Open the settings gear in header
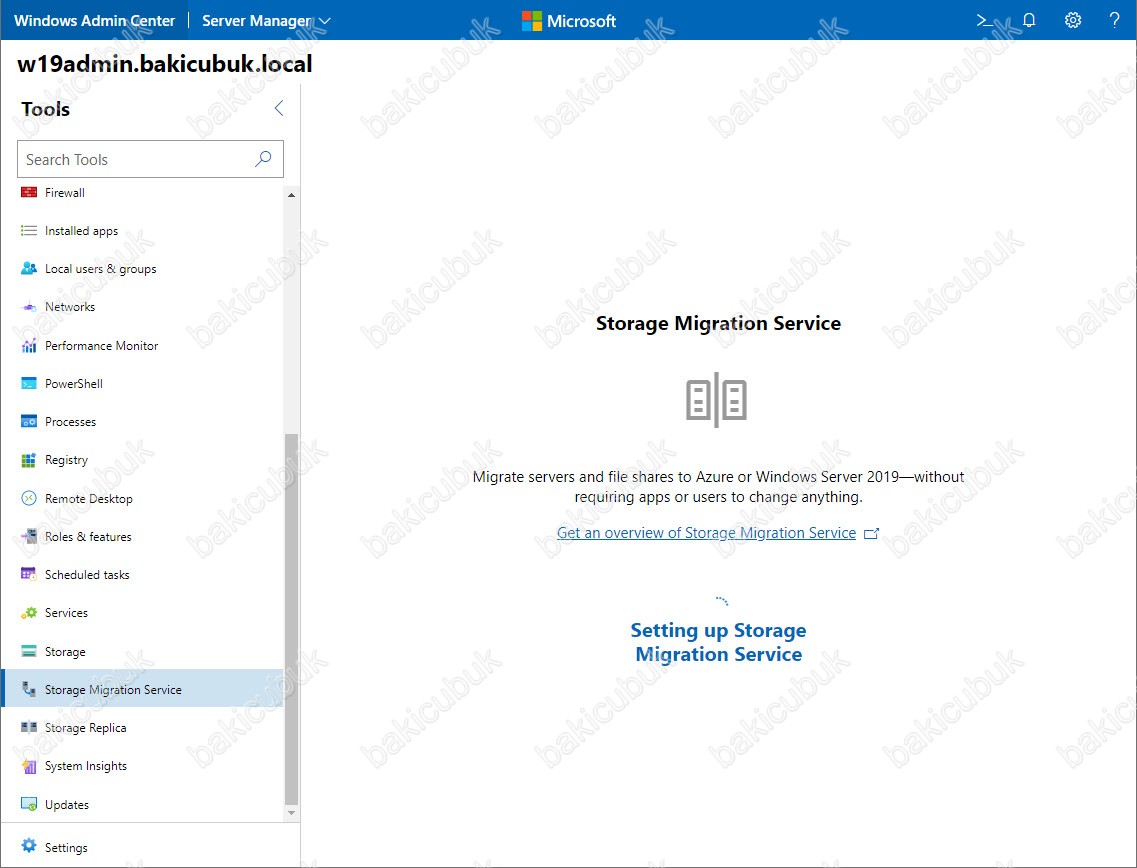This screenshot has height=868, width=1137. [x=1073, y=20]
